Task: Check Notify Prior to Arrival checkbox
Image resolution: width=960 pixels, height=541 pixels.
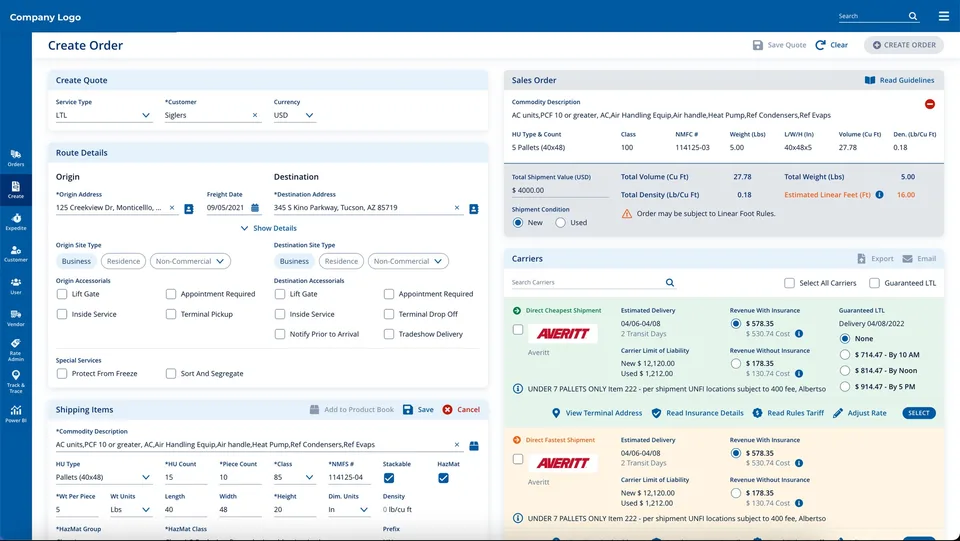Action: (280, 334)
